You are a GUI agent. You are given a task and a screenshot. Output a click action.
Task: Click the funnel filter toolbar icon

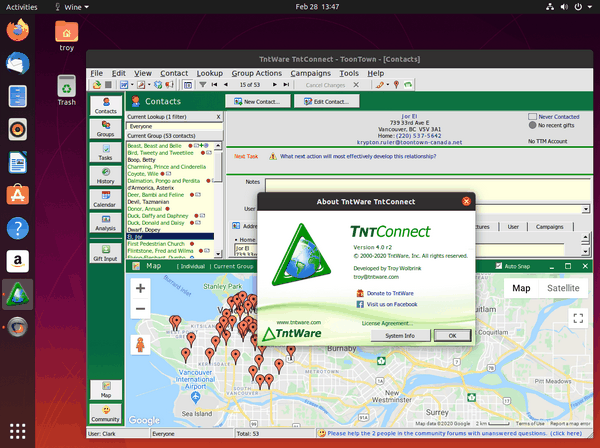tap(203, 85)
